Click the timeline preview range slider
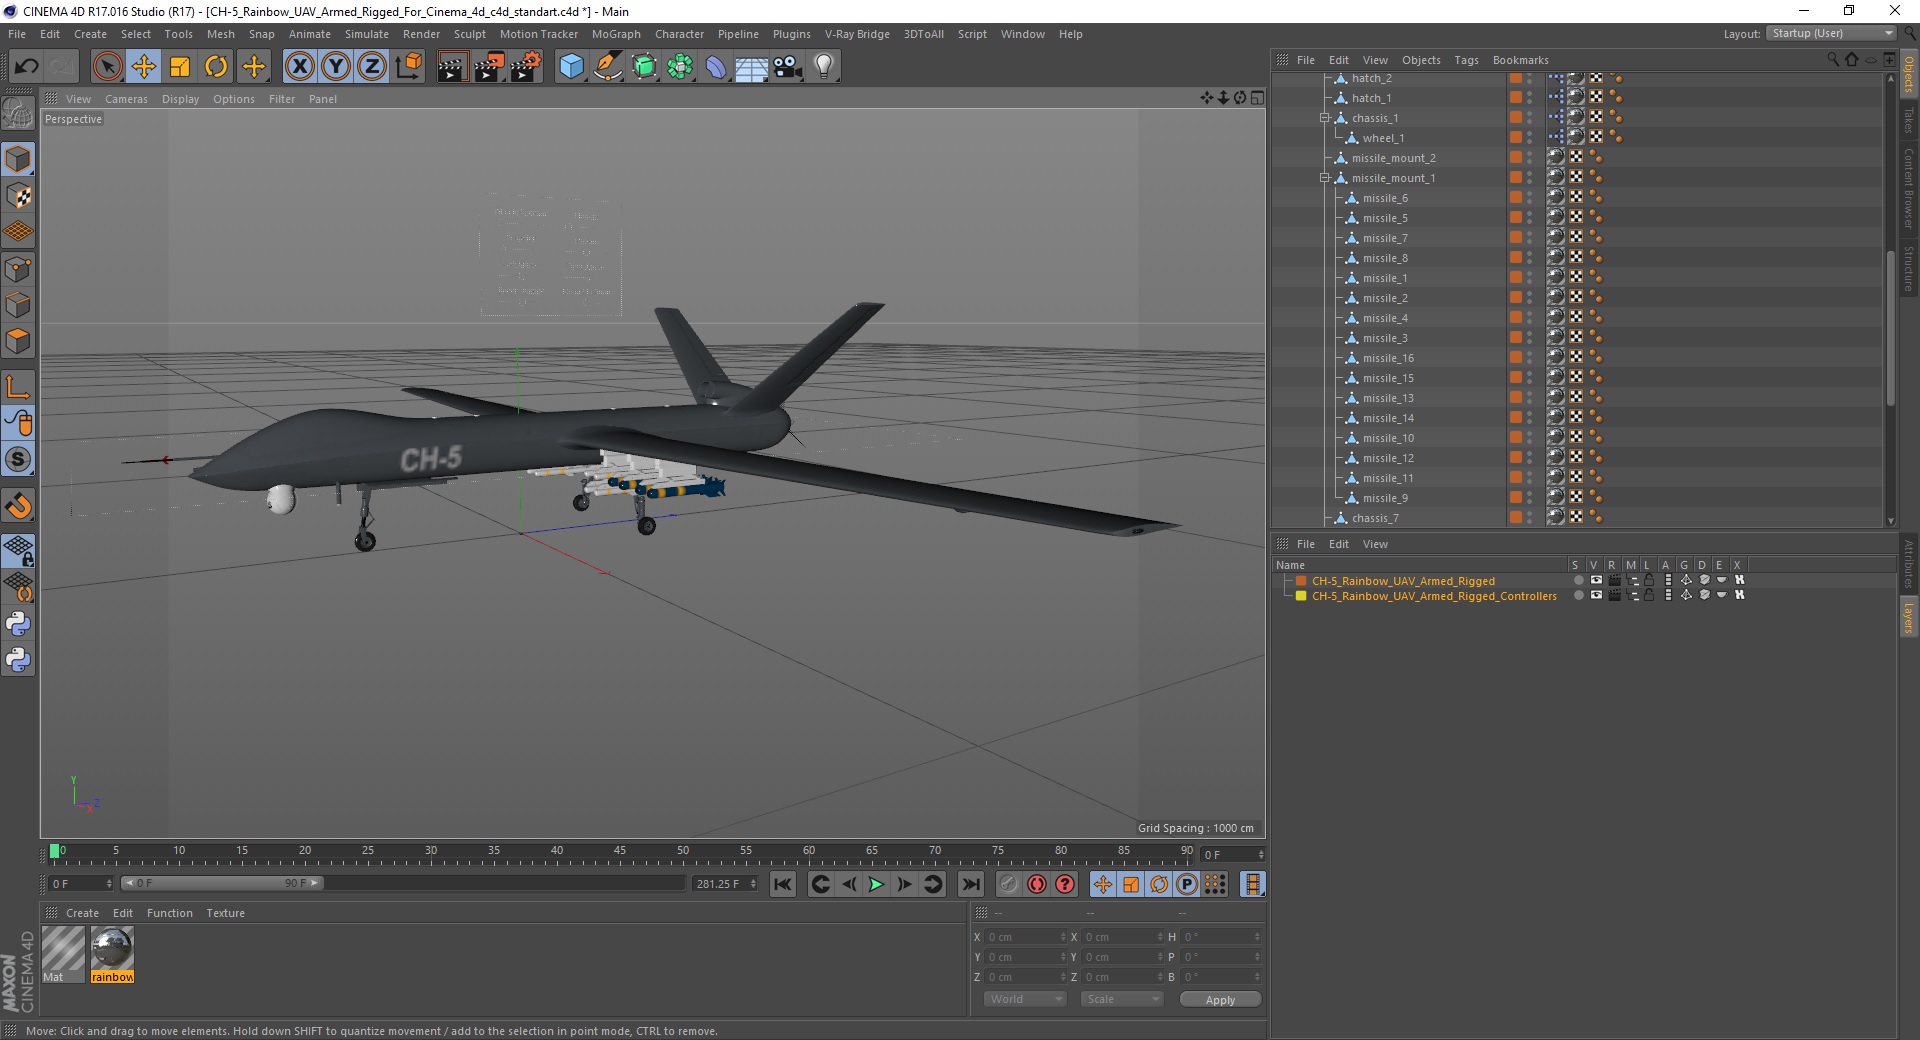 (222, 883)
